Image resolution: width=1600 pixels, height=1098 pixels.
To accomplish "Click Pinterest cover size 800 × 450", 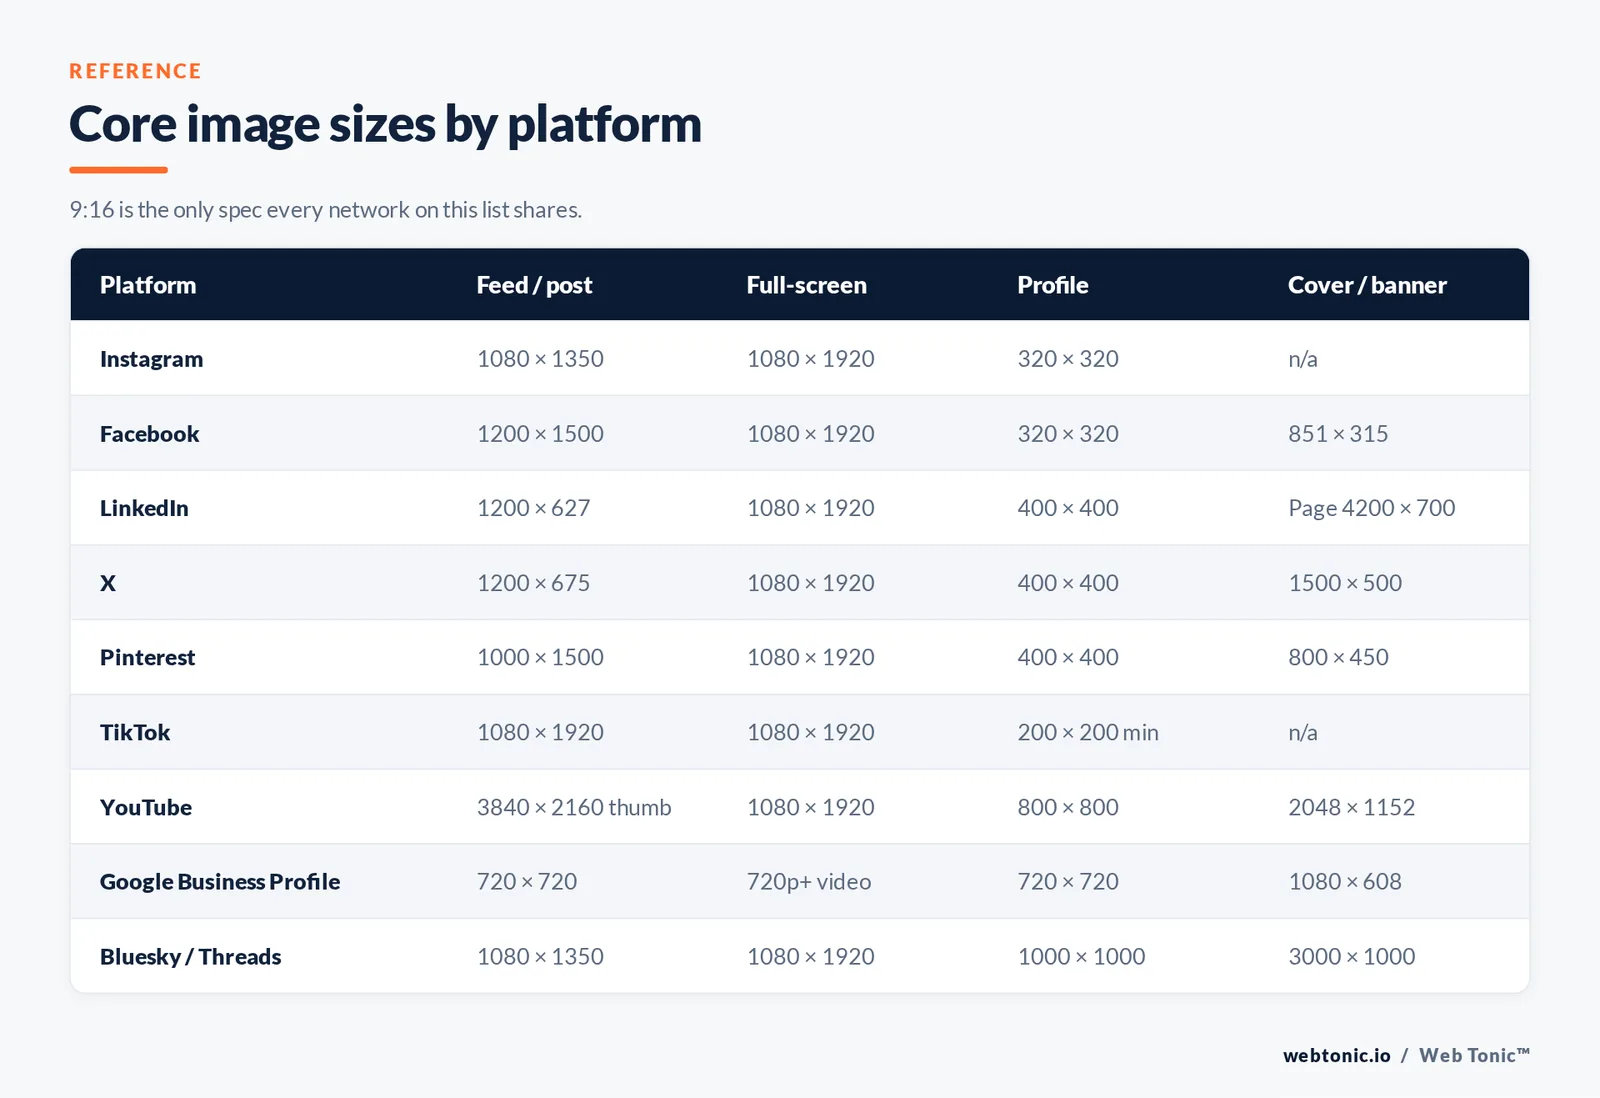I will coord(1338,658).
